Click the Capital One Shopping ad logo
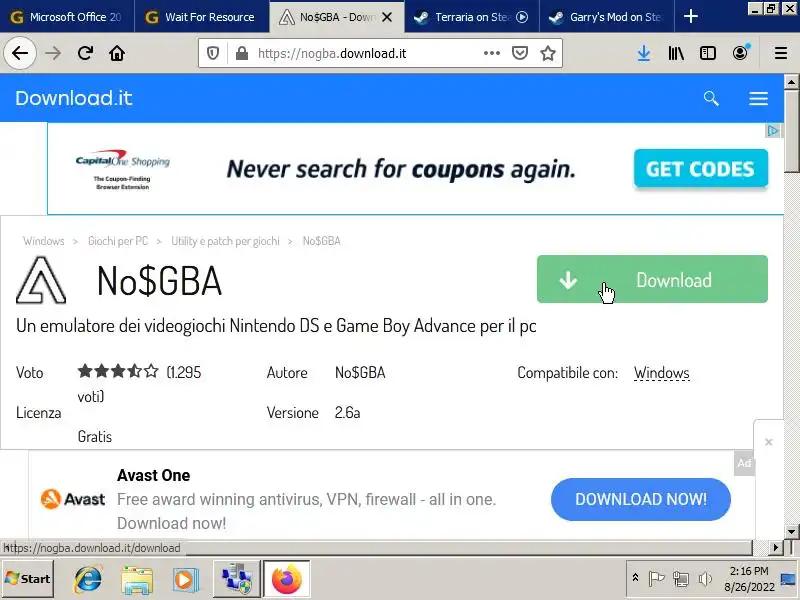Screen dimensions: 800x600 pos(122,168)
